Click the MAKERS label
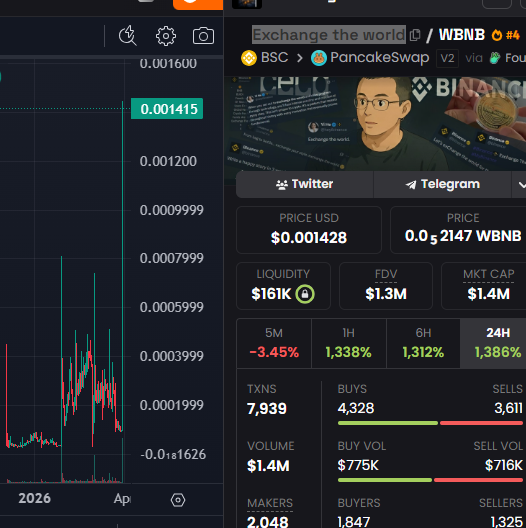Viewport: 526px width, 528px height. [x=270, y=503]
